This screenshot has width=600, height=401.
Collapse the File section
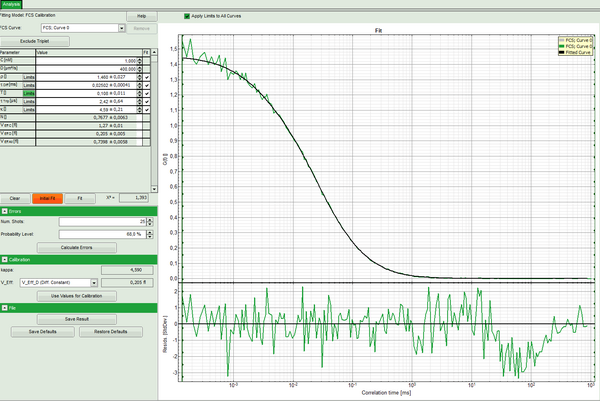point(6,309)
